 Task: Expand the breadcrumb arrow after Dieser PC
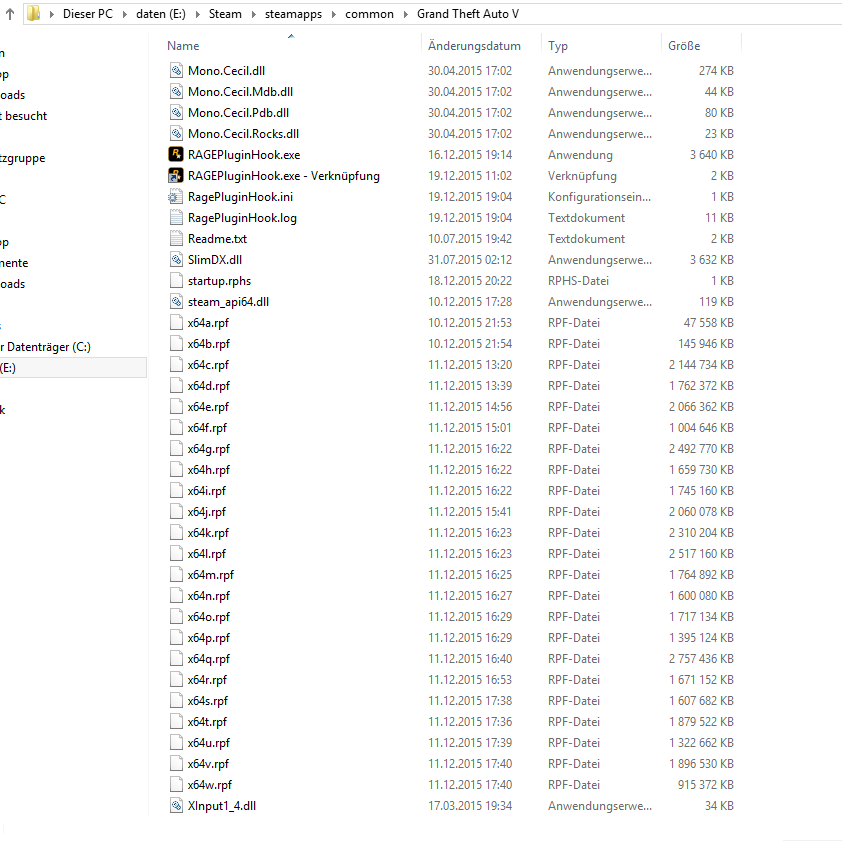pos(125,14)
